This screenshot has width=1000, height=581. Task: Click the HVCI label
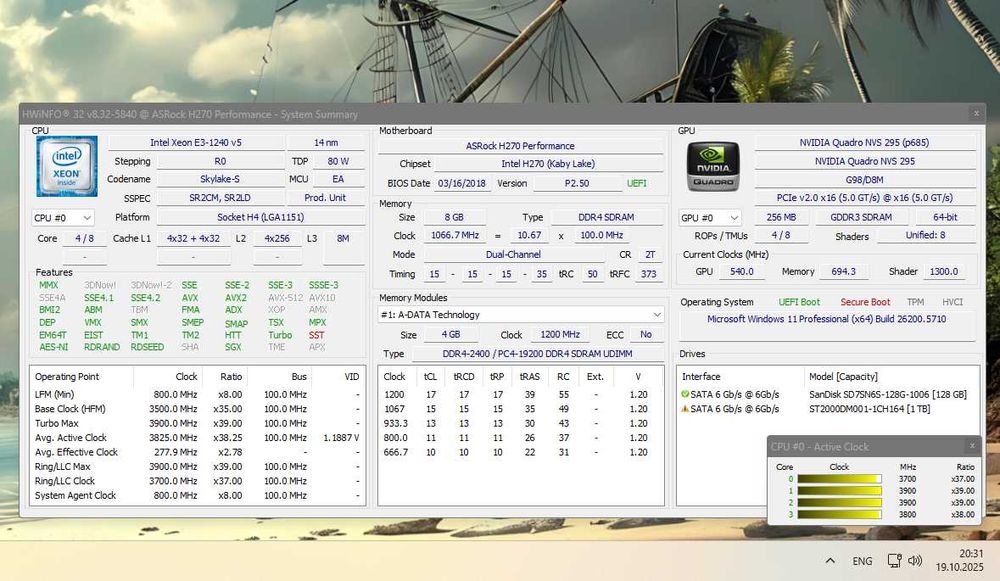[x=953, y=302]
